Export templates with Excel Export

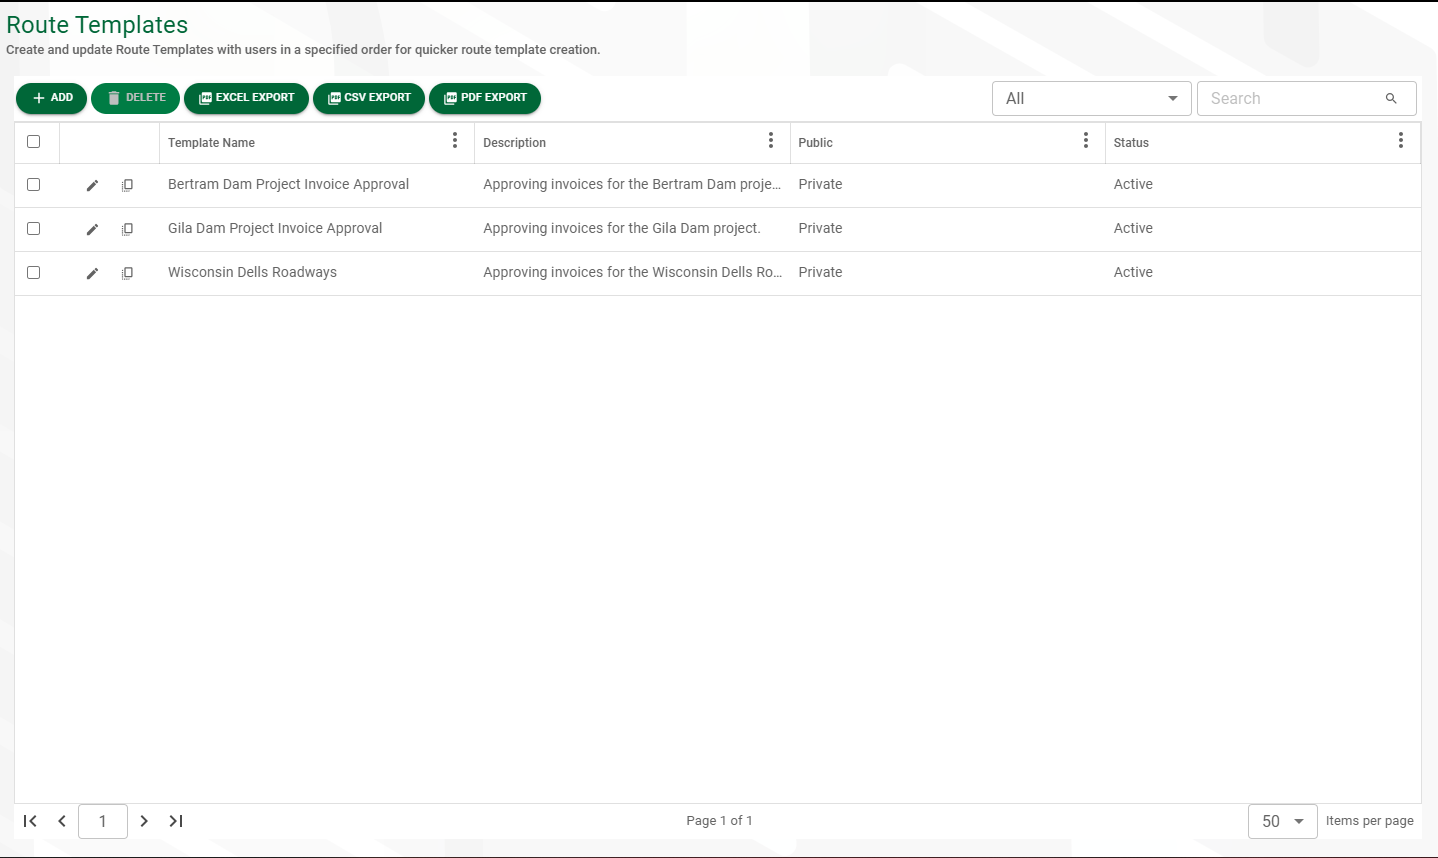(246, 98)
